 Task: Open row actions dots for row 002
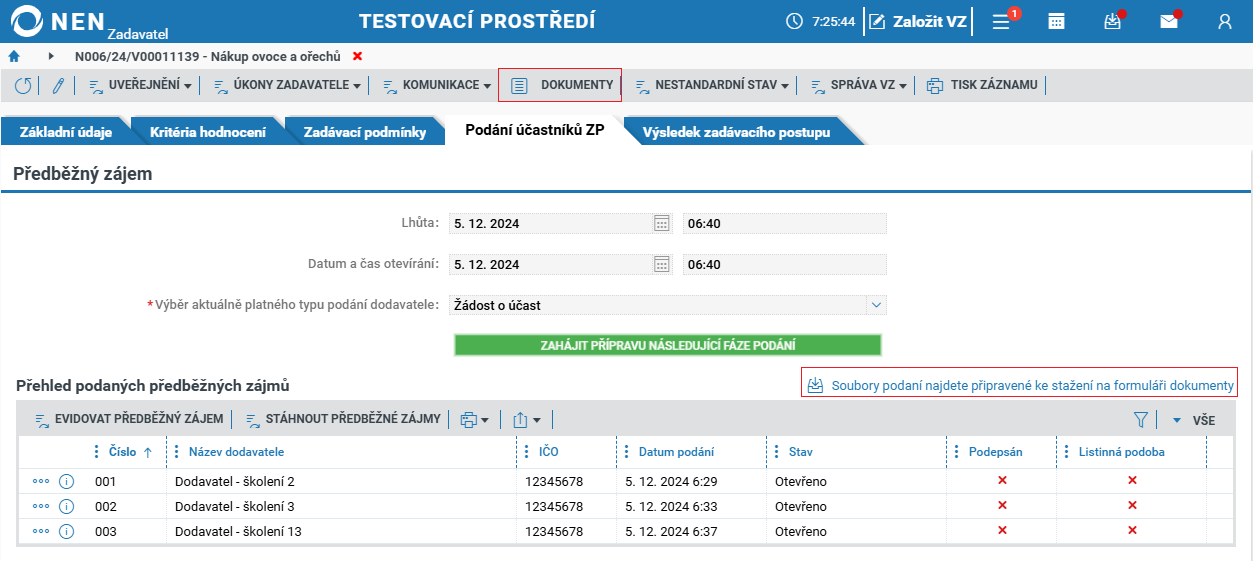pos(41,506)
